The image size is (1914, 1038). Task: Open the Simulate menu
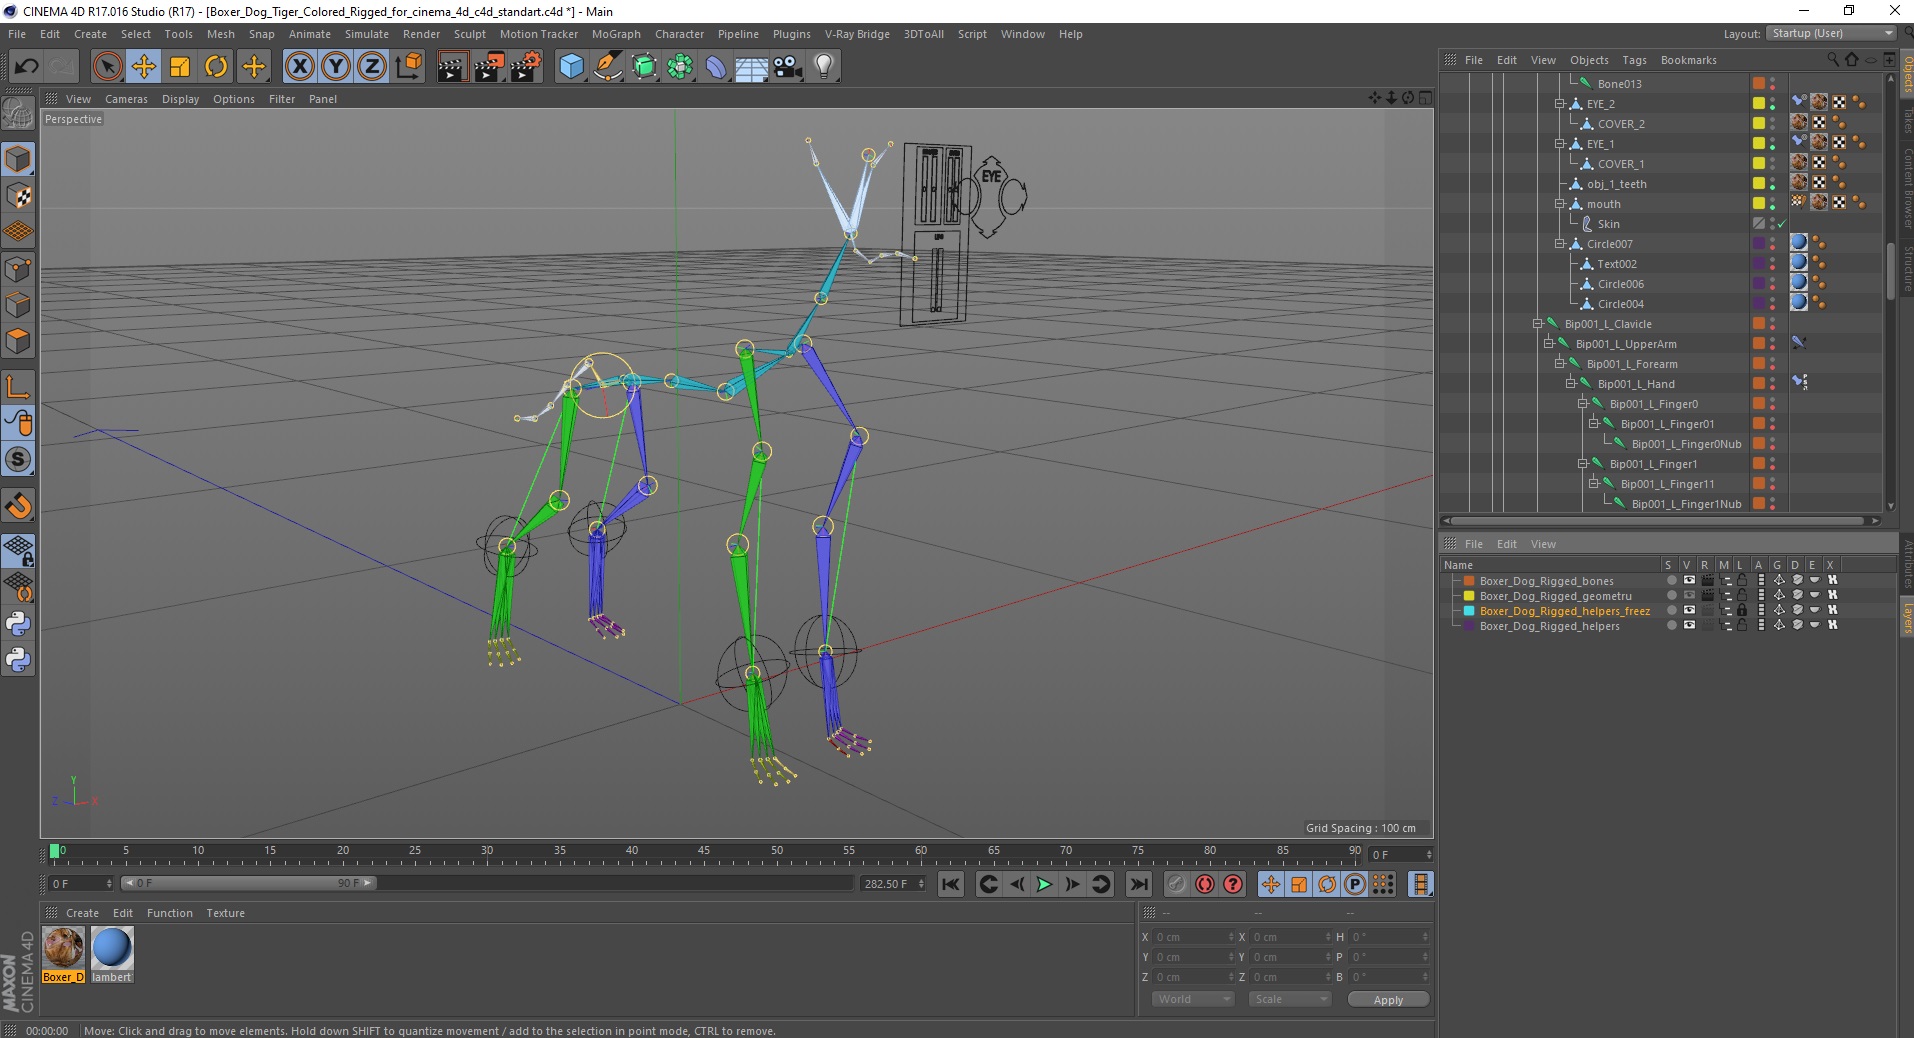click(x=367, y=34)
